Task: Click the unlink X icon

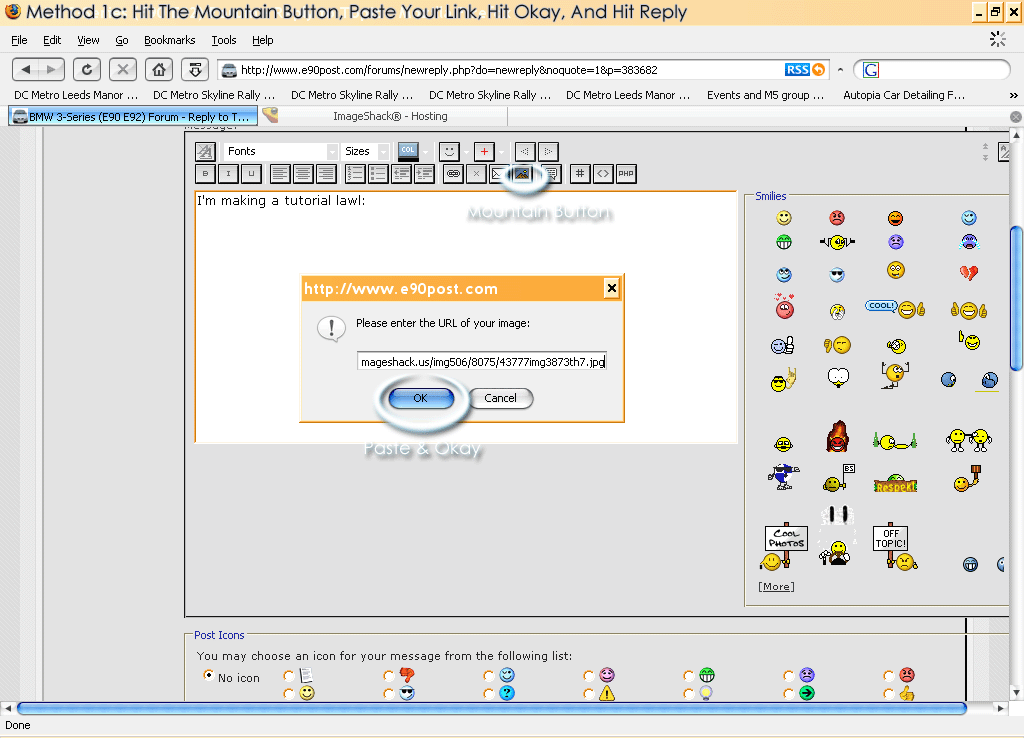Action: [476, 174]
